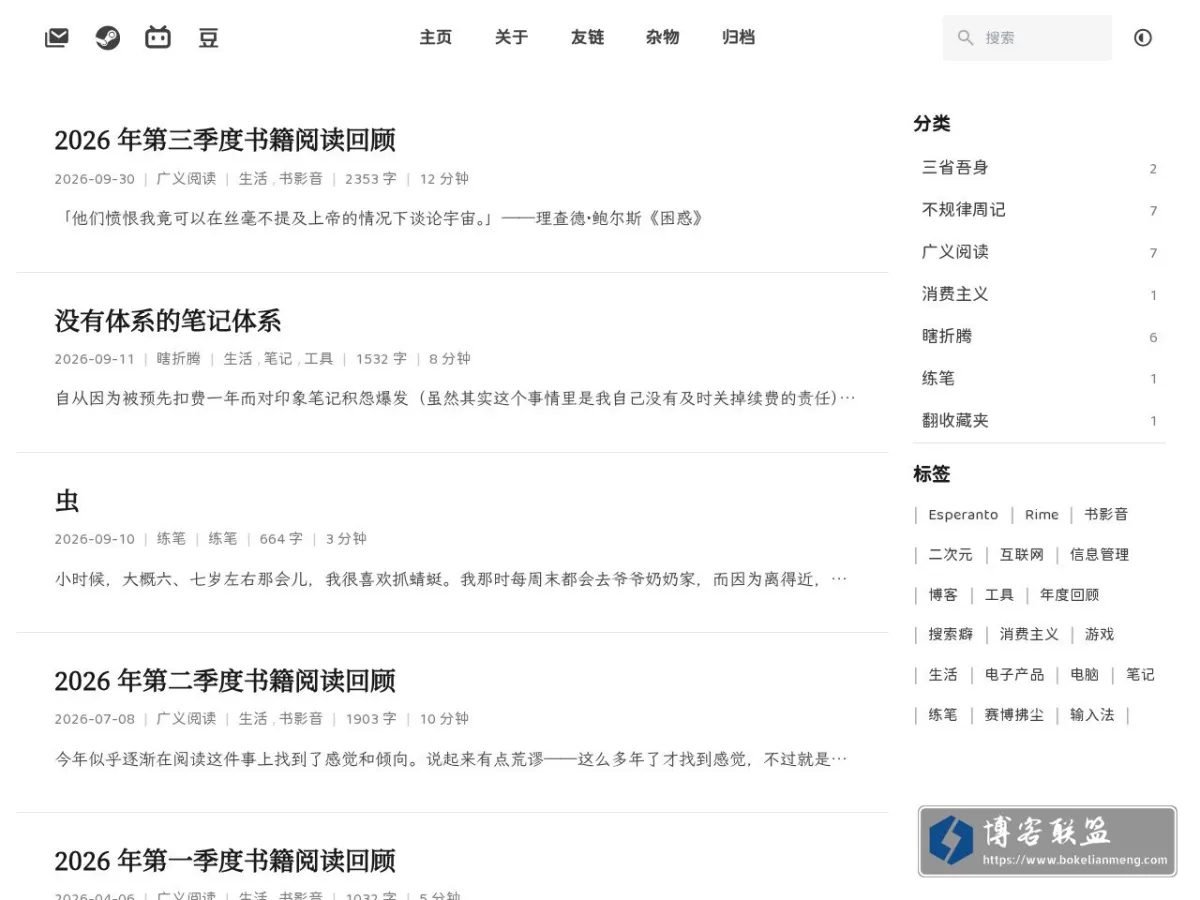Click 2353 字 word count text

click(371, 179)
